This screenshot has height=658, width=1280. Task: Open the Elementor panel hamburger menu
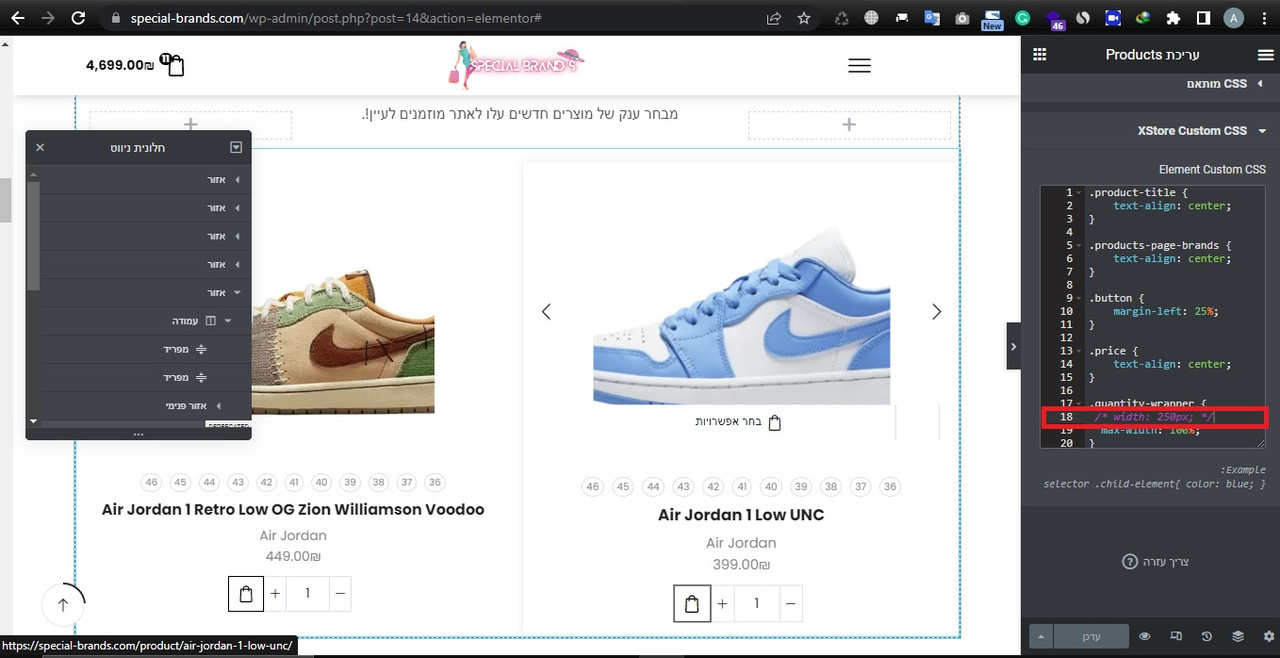point(1265,55)
